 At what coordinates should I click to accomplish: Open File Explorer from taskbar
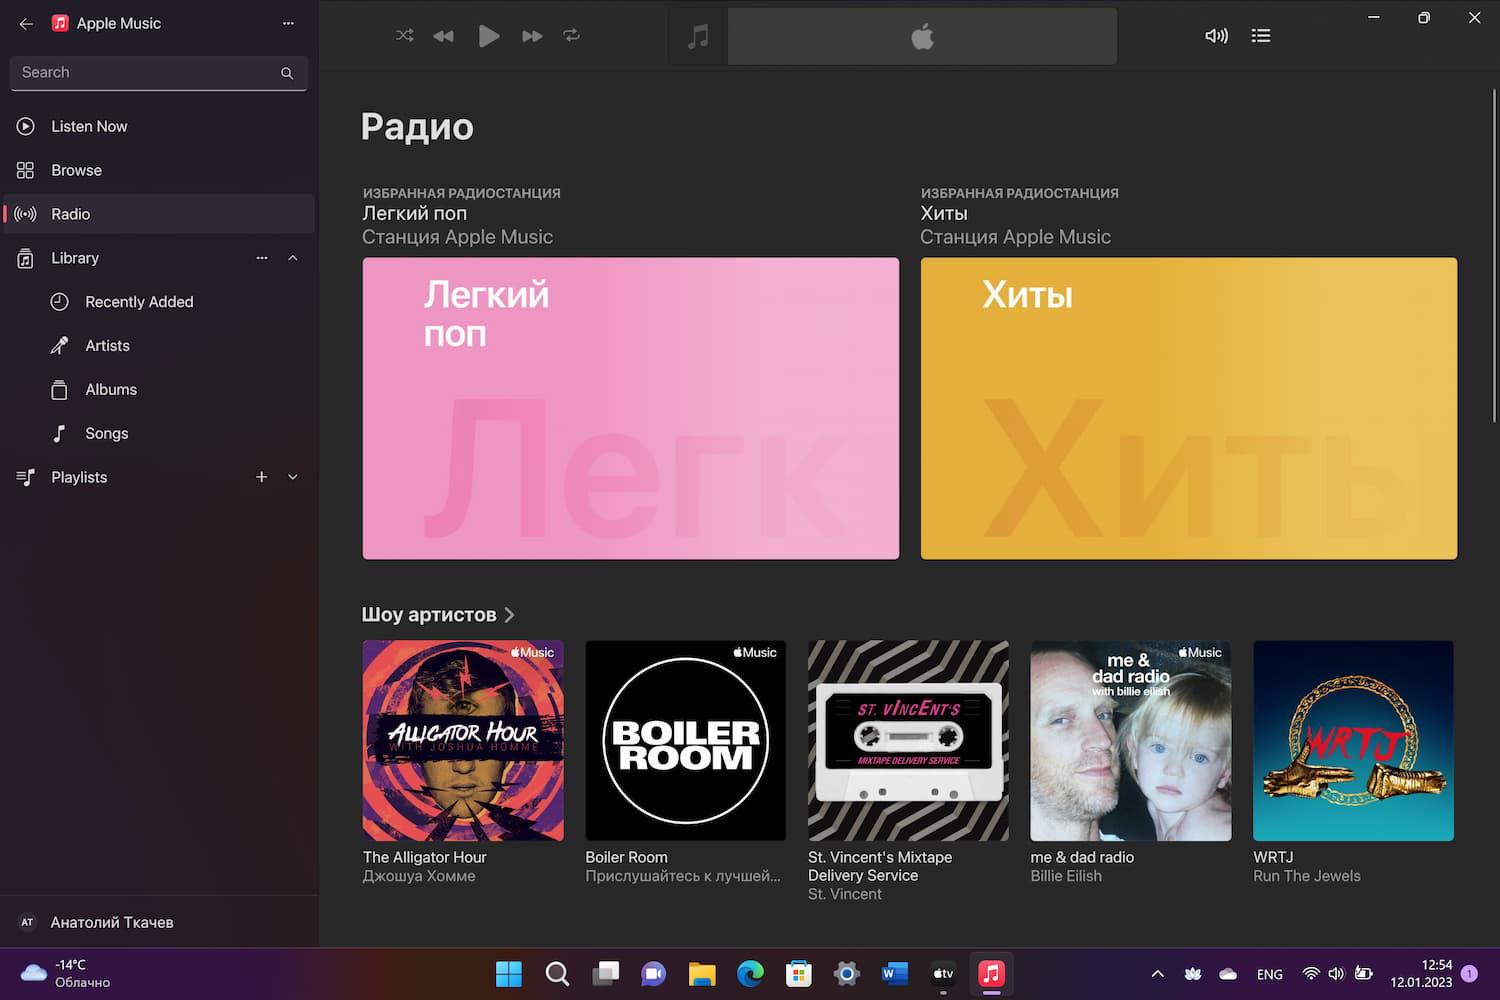(702, 973)
